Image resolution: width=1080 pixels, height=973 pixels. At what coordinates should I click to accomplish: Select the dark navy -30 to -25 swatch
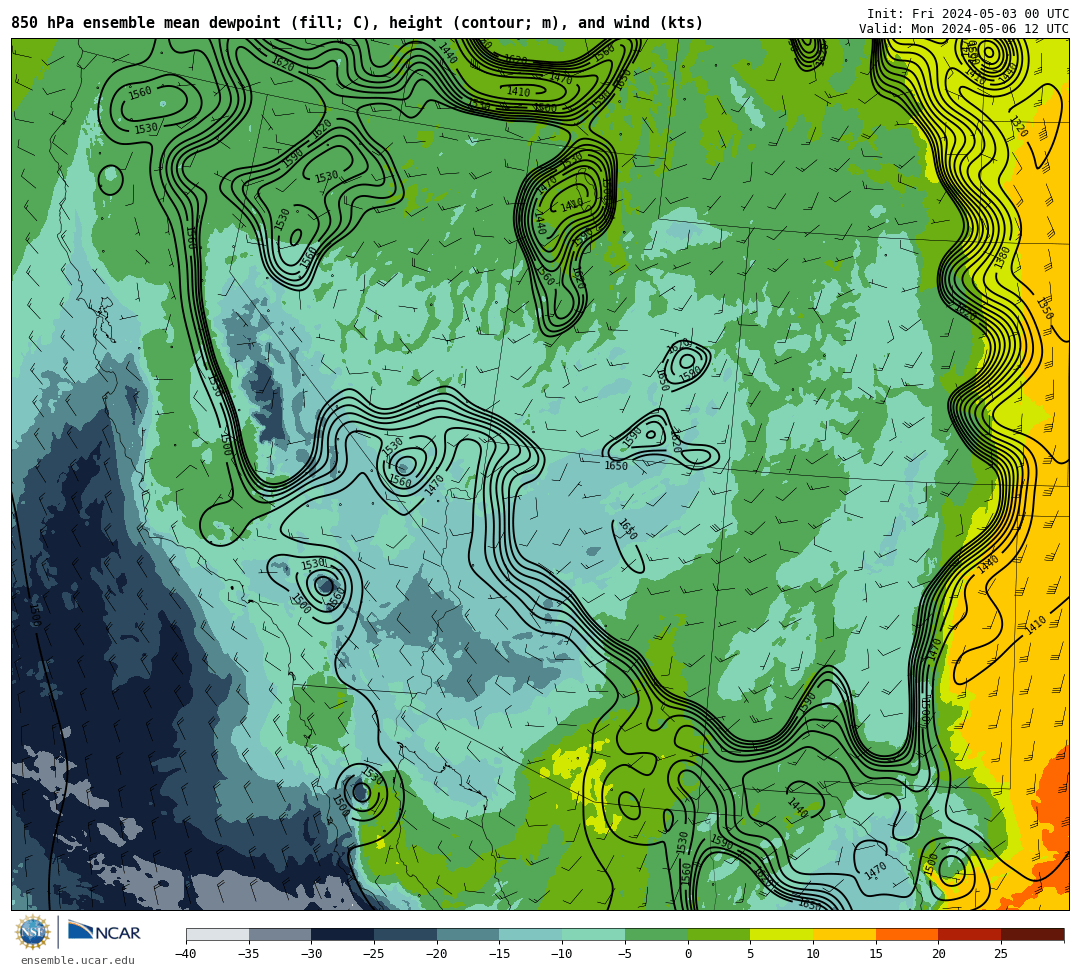point(343,934)
